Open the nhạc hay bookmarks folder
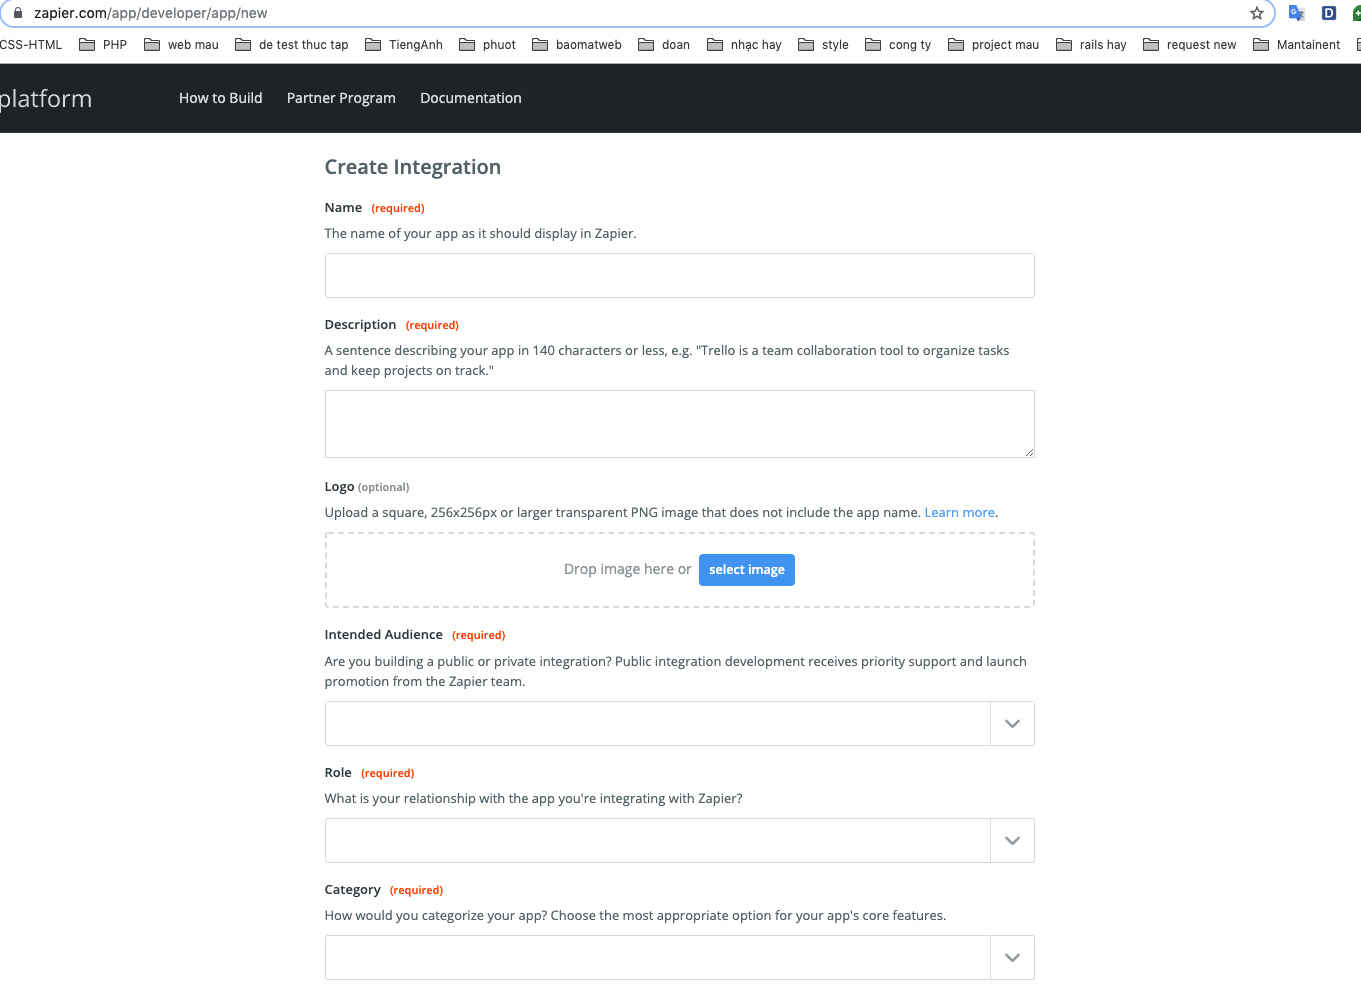The image size is (1361, 988). click(x=744, y=45)
